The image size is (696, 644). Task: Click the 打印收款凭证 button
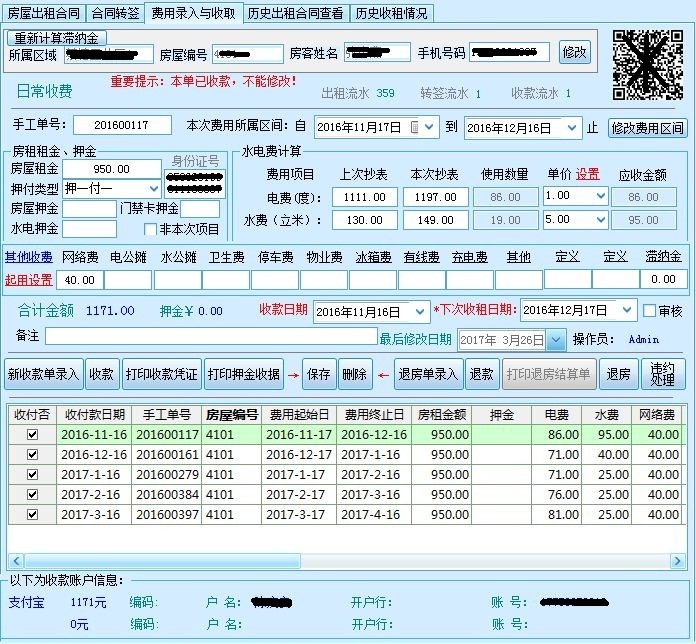(x=161, y=374)
